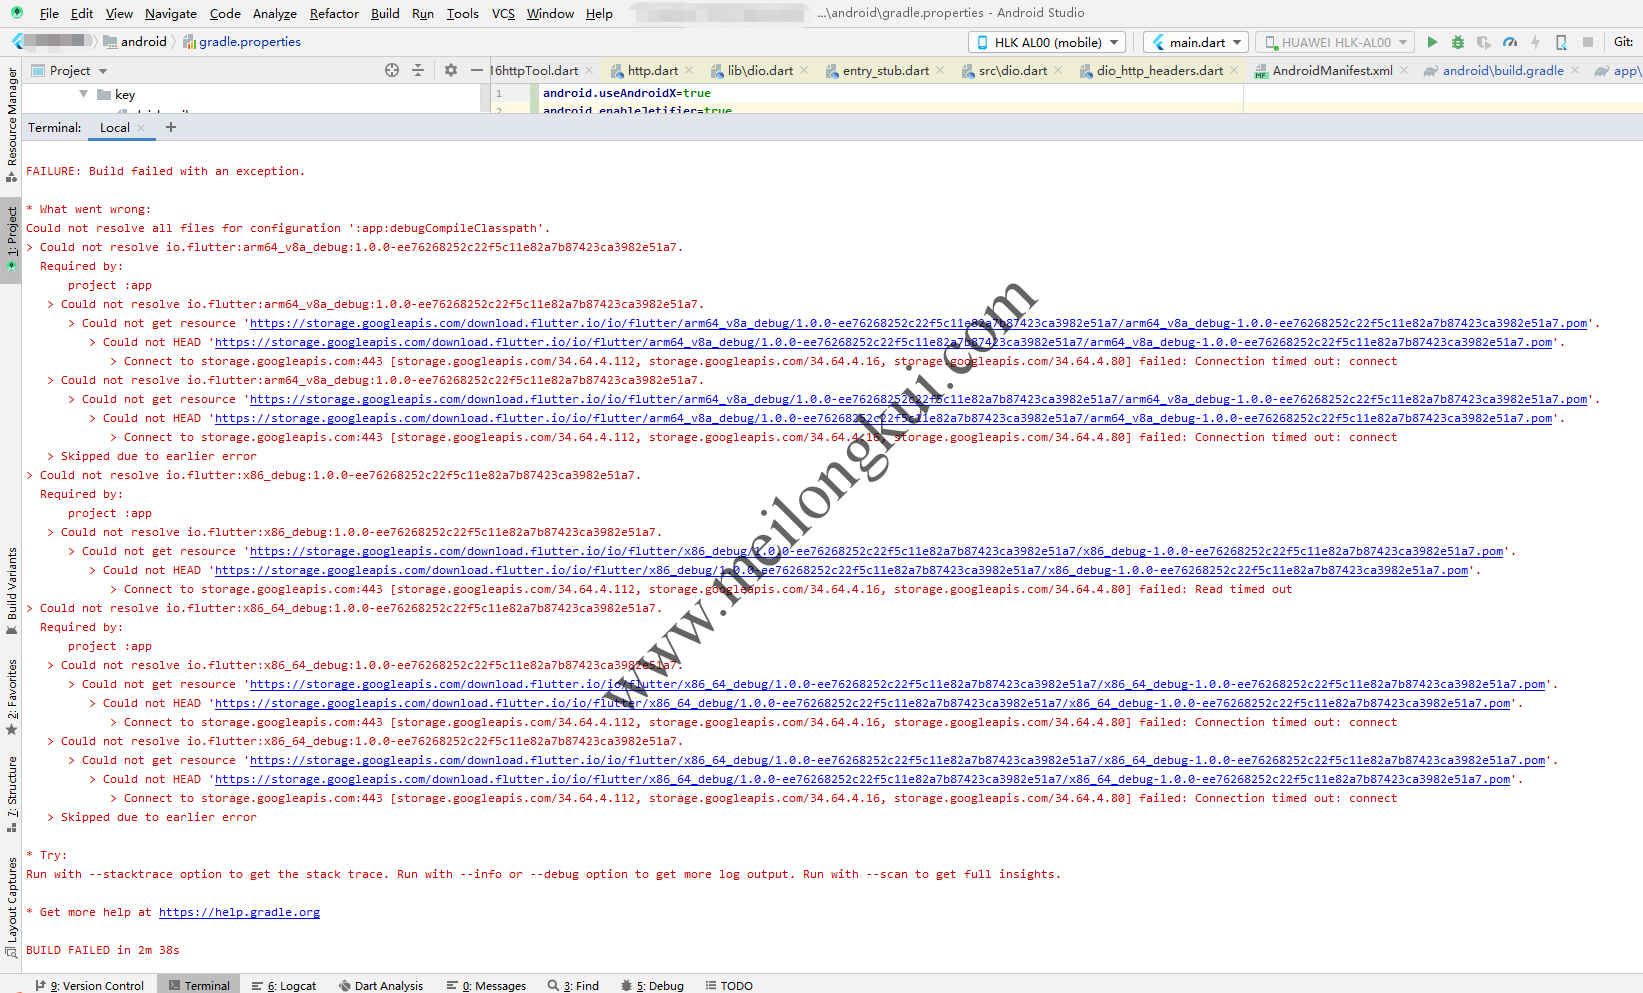
Task: Stop the running process square icon
Action: 1588,42
